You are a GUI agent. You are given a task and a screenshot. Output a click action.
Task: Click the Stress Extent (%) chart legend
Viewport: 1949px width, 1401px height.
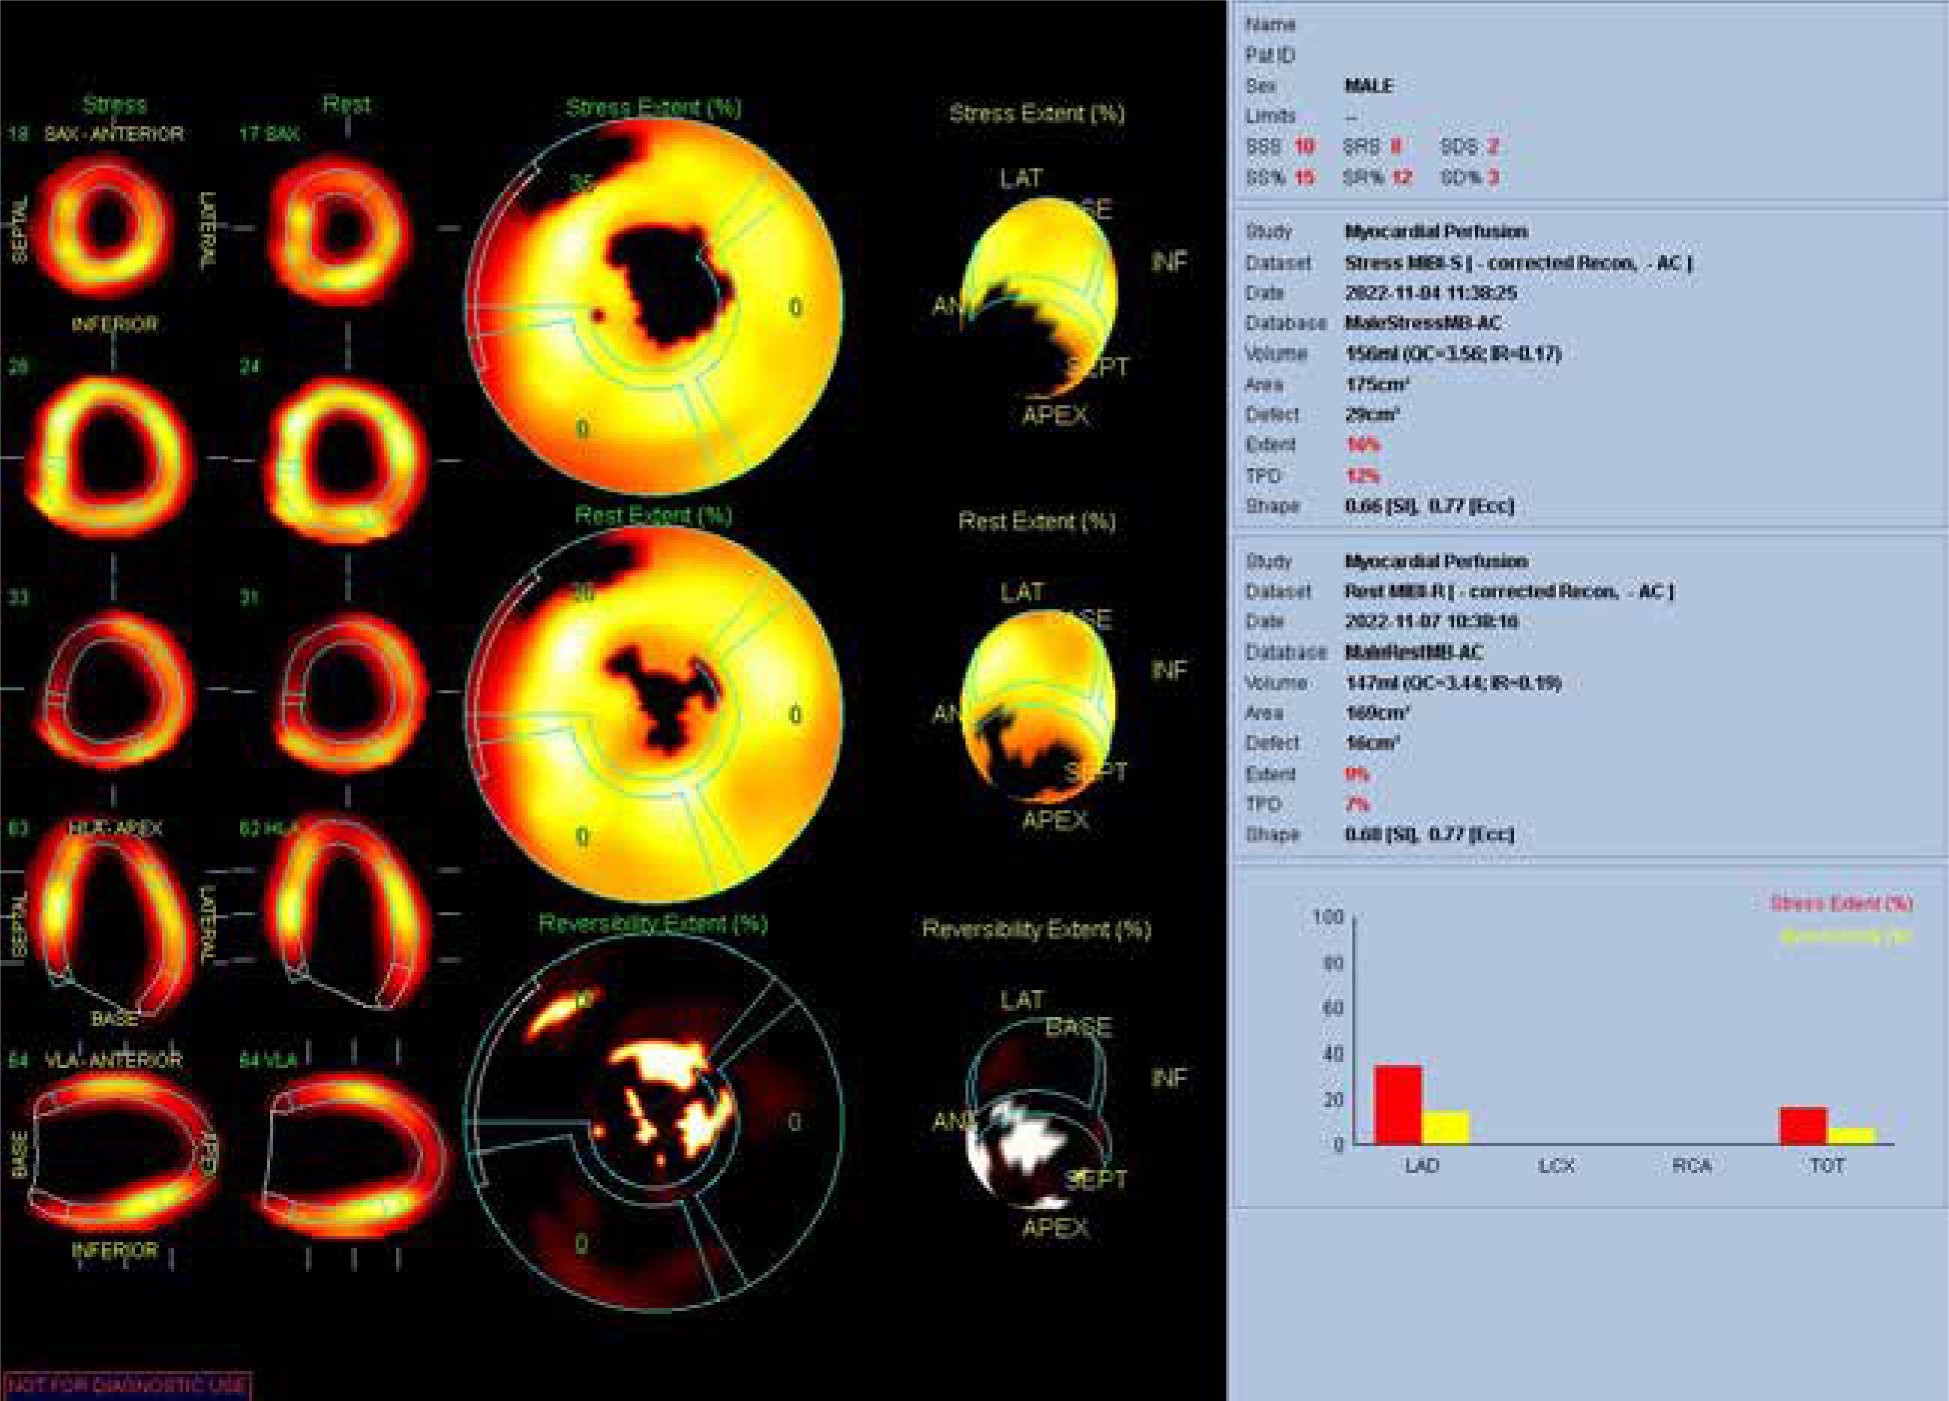coord(1840,903)
